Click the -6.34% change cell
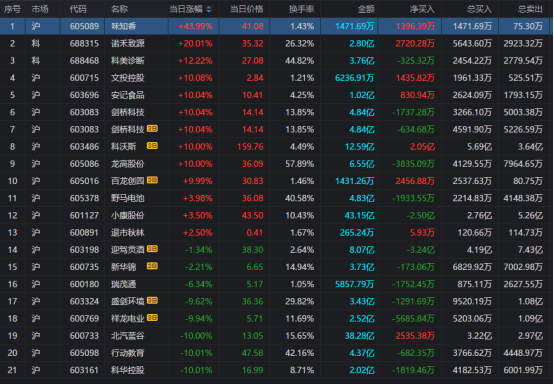Viewport: 554px width, 384px height. pos(199,284)
